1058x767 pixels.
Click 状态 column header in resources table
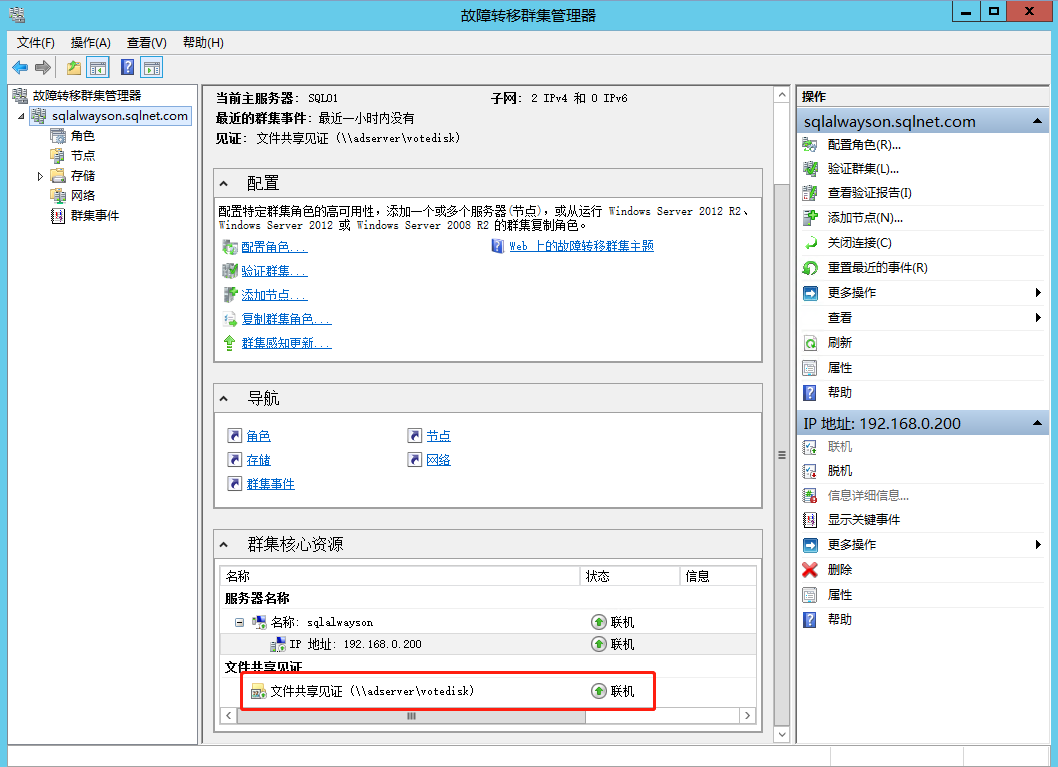point(630,576)
